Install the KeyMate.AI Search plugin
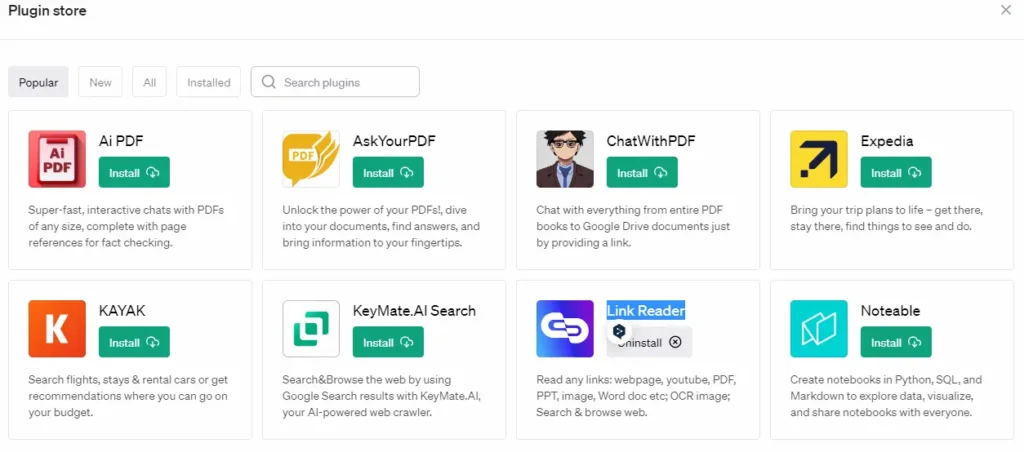1024x452 pixels. (388, 342)
